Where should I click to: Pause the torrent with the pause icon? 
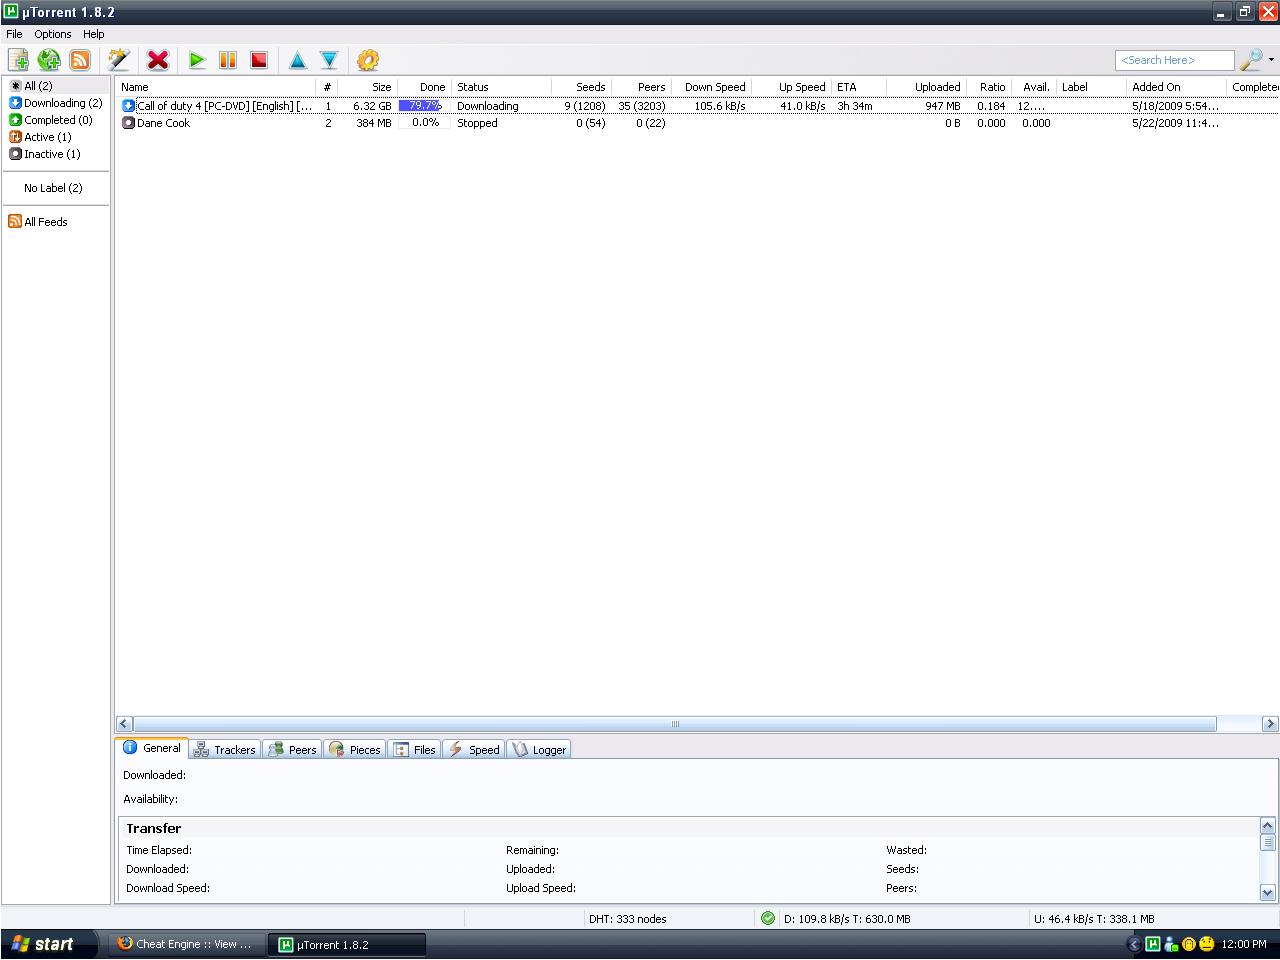[228, 60]
